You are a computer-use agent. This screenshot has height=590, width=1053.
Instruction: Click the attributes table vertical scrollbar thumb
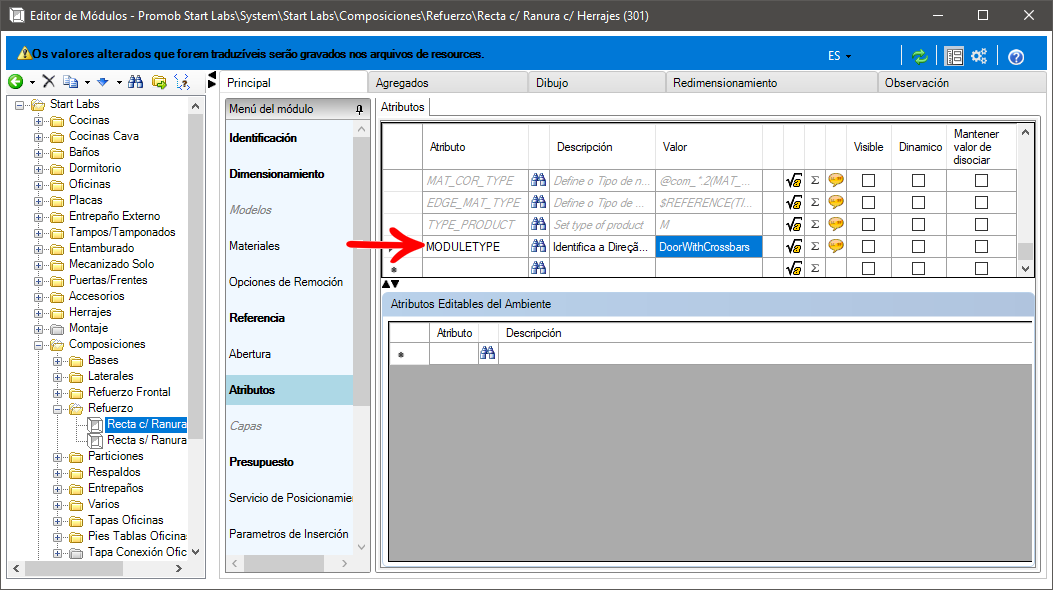pyautogui.click(x=1025, y=250)
